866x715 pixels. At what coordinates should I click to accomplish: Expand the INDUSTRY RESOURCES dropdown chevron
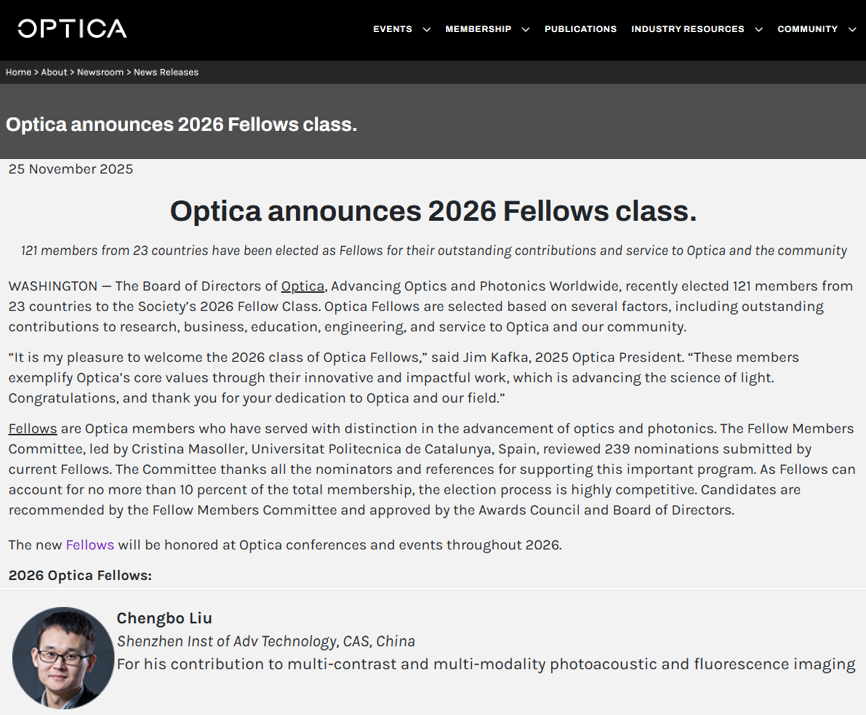tap(758, 29)
